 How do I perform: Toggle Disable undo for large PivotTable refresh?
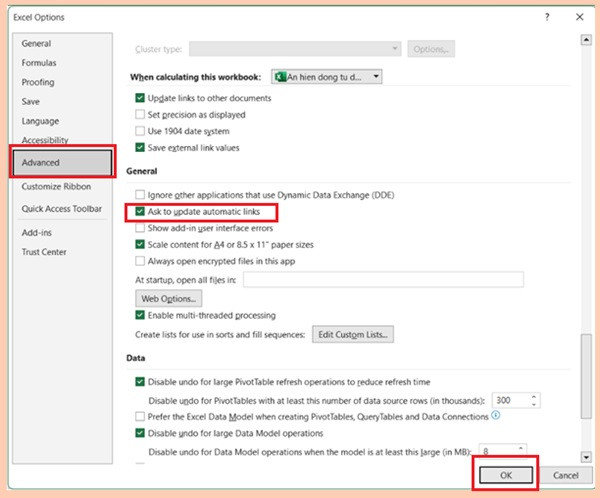(x=140, y=382)
